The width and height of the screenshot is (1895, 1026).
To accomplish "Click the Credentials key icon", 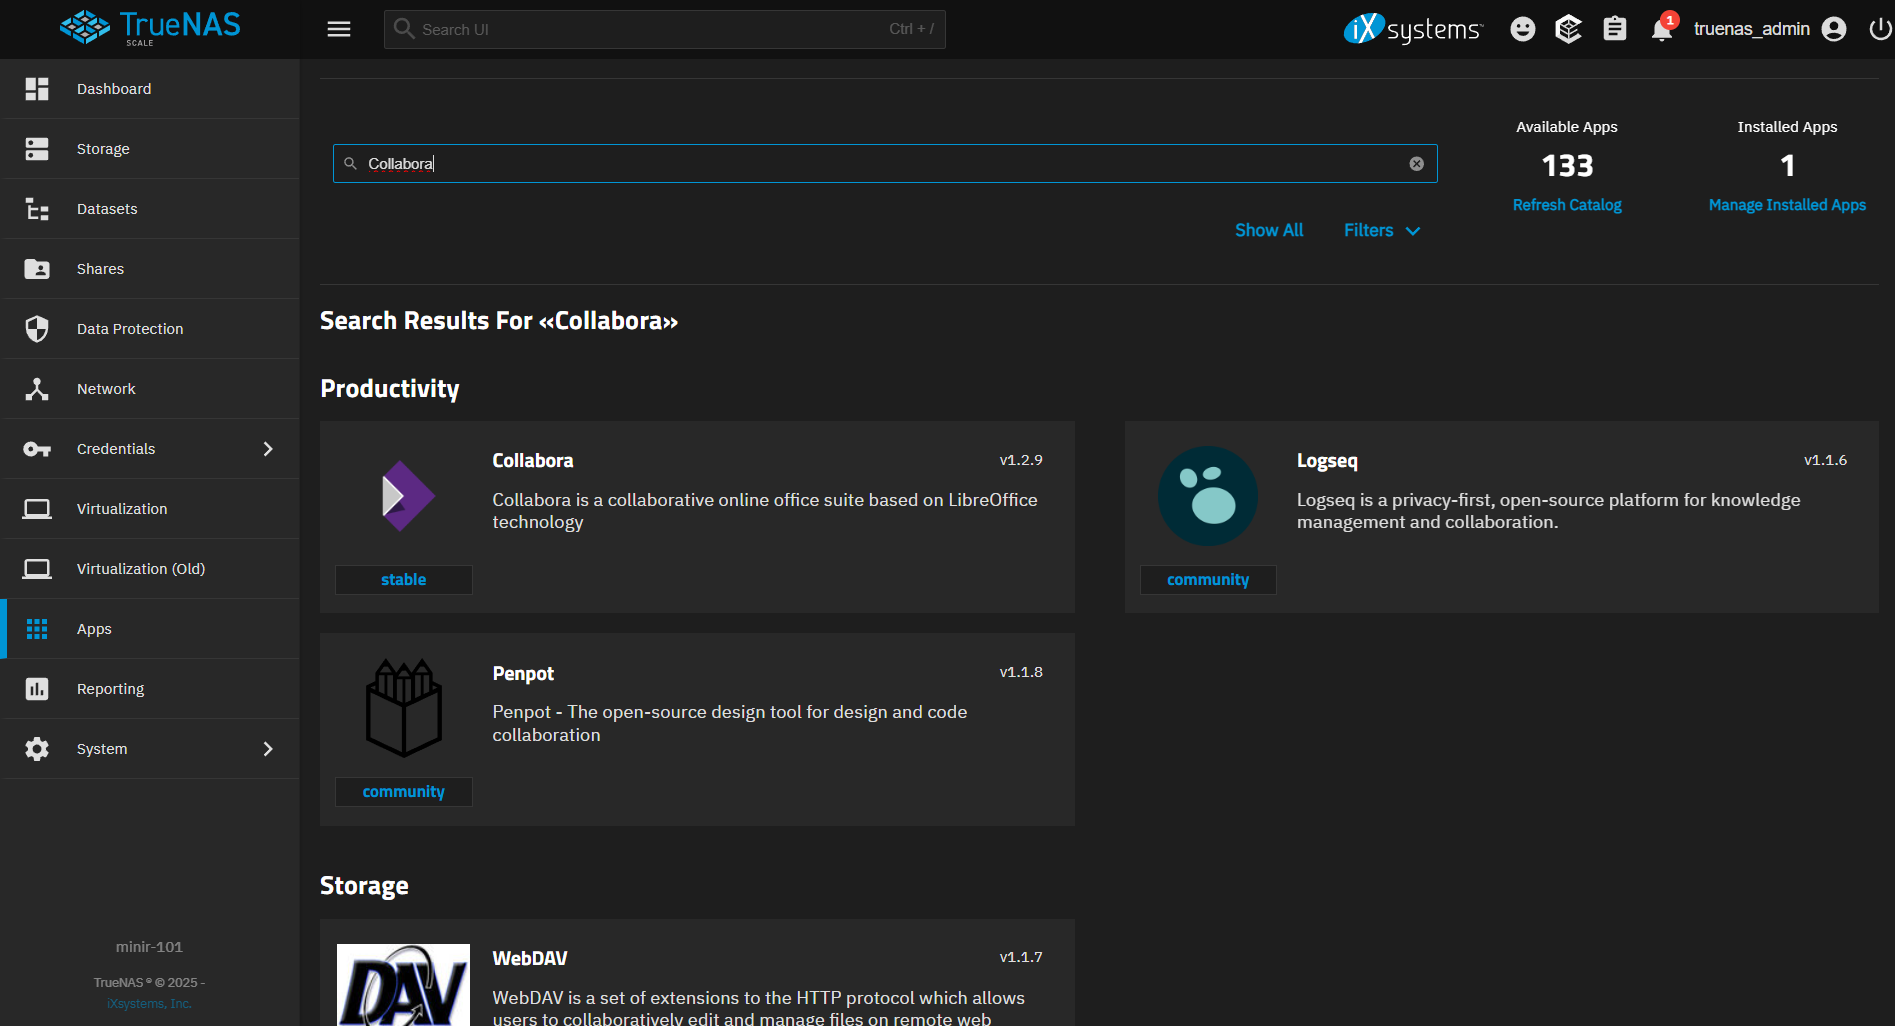I will pos(37,449).
